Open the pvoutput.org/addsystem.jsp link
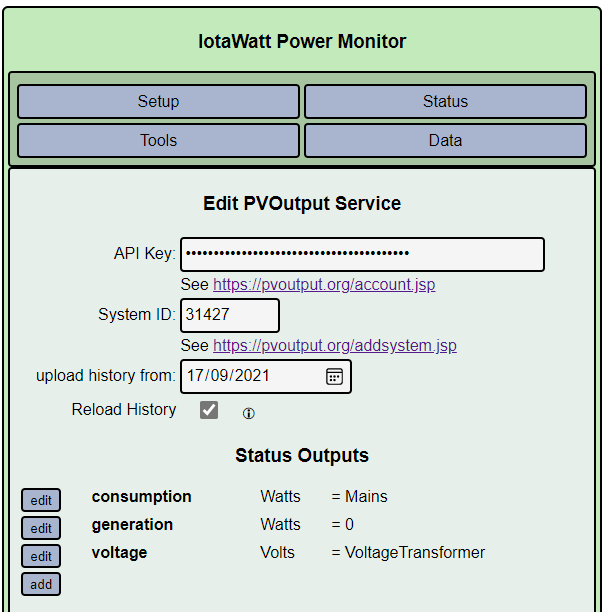Screen dimensions: 610x612 pos(335,345)
